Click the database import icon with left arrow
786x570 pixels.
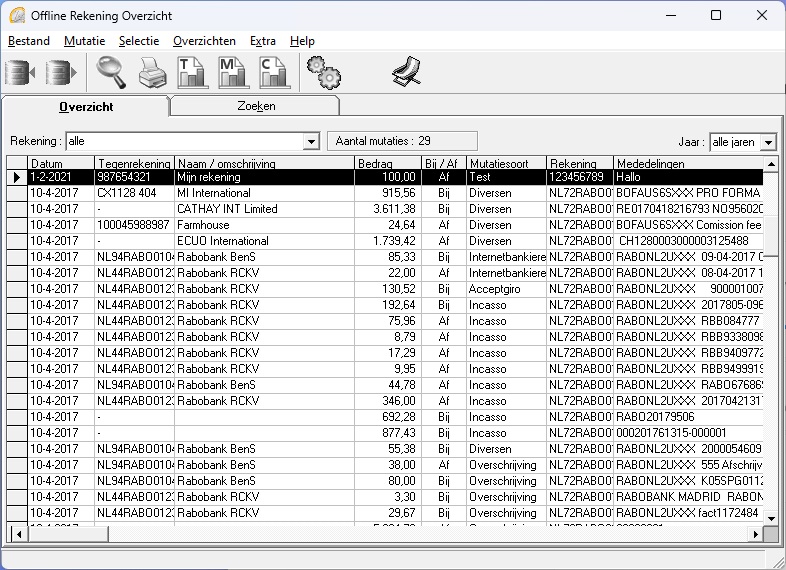20,73
